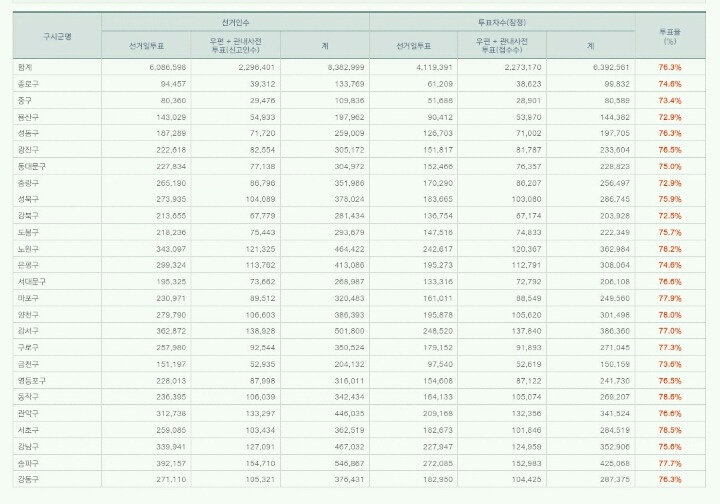Select the 강서구 election-day electorate 362,872
Image resolution: width=720 pixels, height=504 pixels.
coord(171,331)
